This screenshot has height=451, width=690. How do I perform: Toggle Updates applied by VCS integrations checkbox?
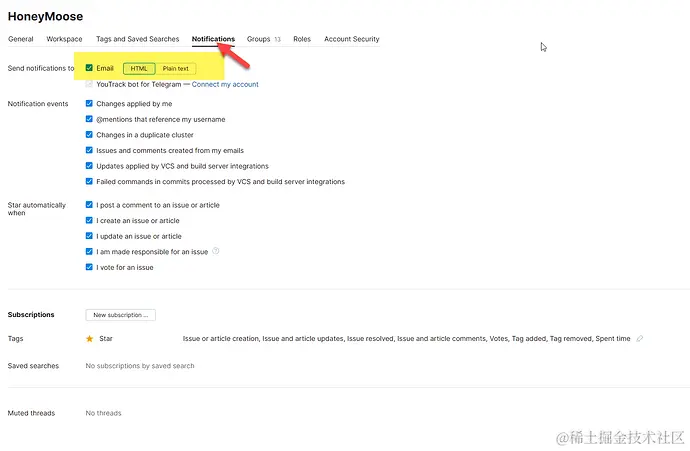(89, 166)
